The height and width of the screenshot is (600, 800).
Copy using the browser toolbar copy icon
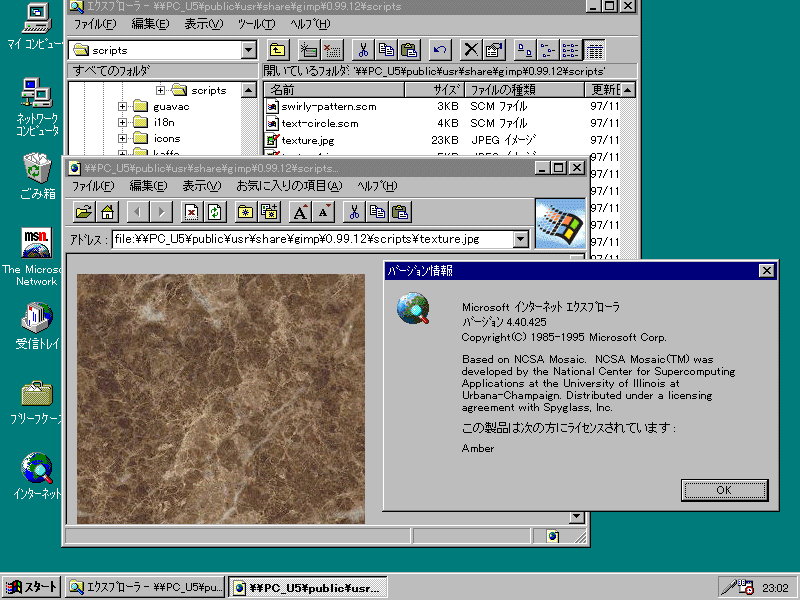[x=378, y=212]
